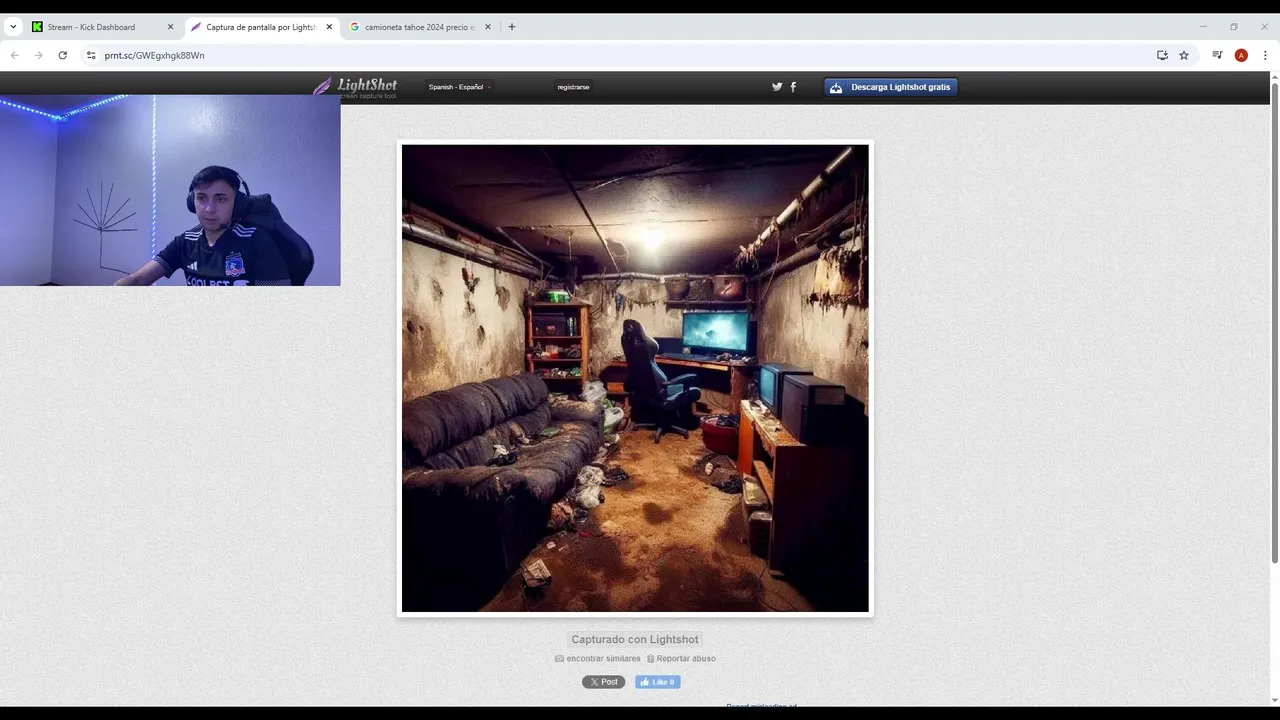Close the Captura de pantalla Lightshot tab

(x=329, y=27)
